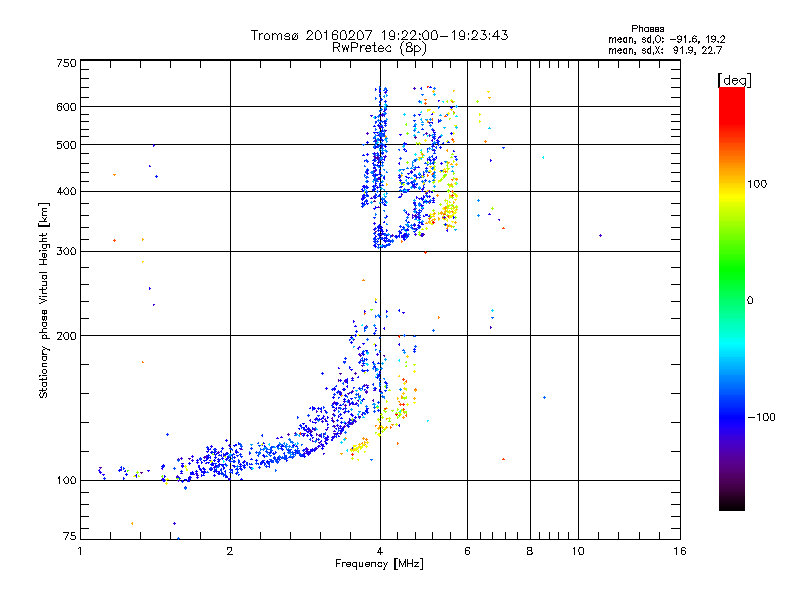The height and width of the screenshot is (600, 800).
Task: Click the "Phases" header text
Action: [647, 29]
